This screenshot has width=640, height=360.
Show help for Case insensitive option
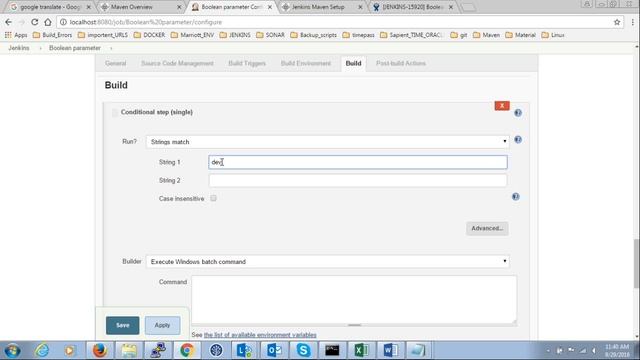[x=516, y=197]
